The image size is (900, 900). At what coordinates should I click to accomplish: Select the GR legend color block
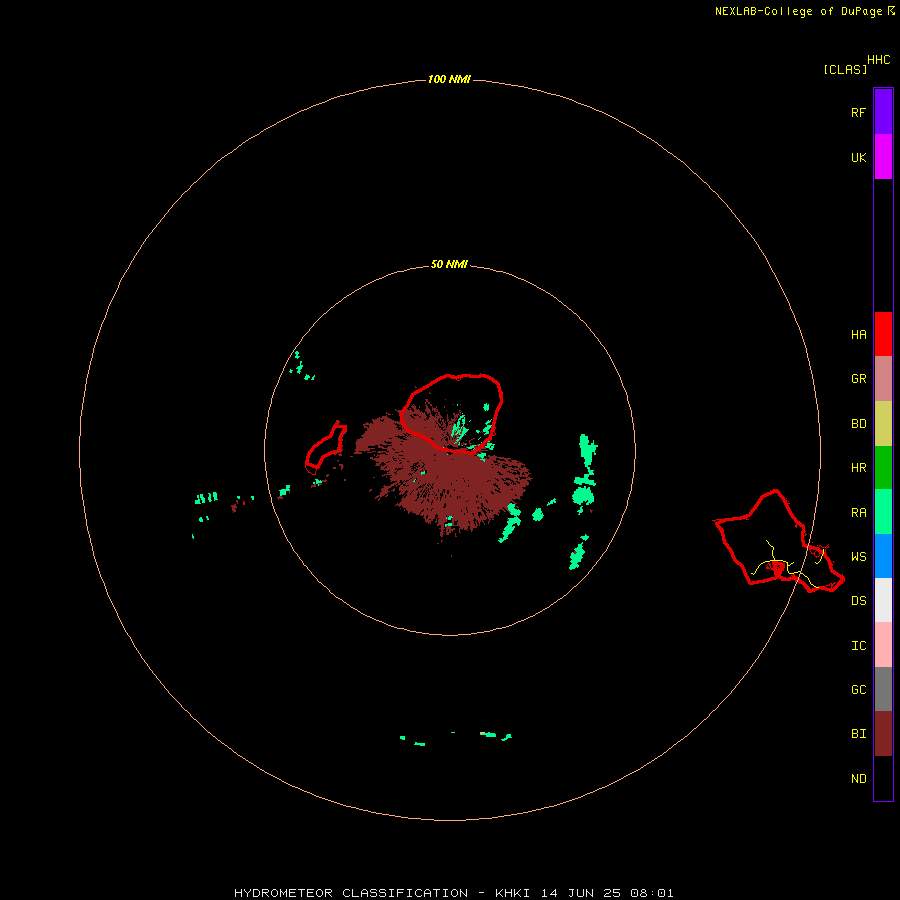point(883,379)
